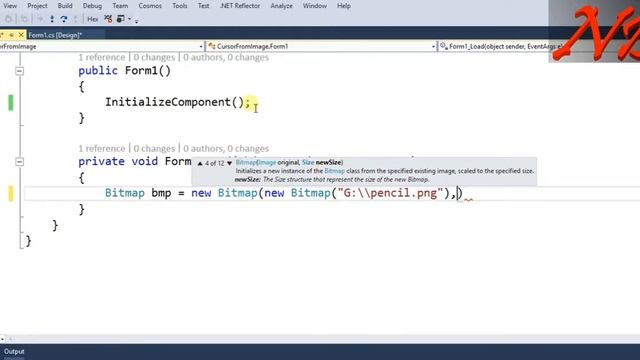640x360 pixels.
Task: Close the active Form1.cs tab
Action: point(21,35)
